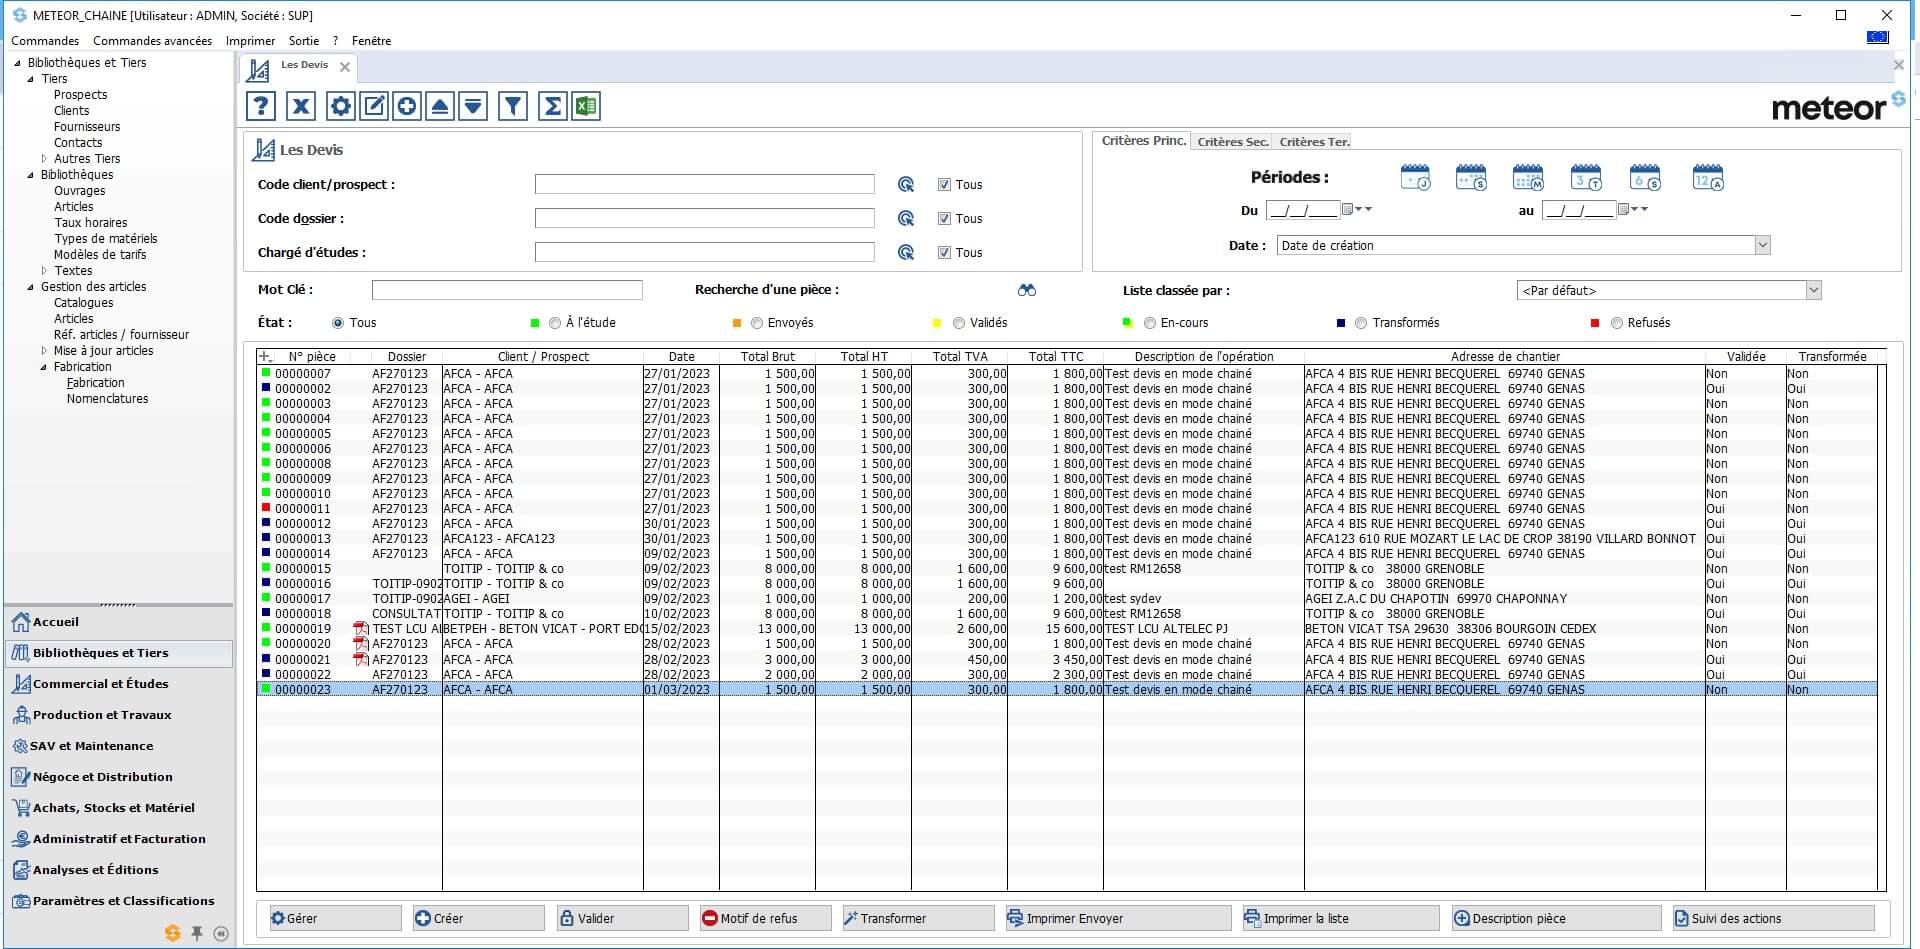
Task: Switch to Critères Ter. tab
Action: pyautogui.click(x=1315, y=142)
